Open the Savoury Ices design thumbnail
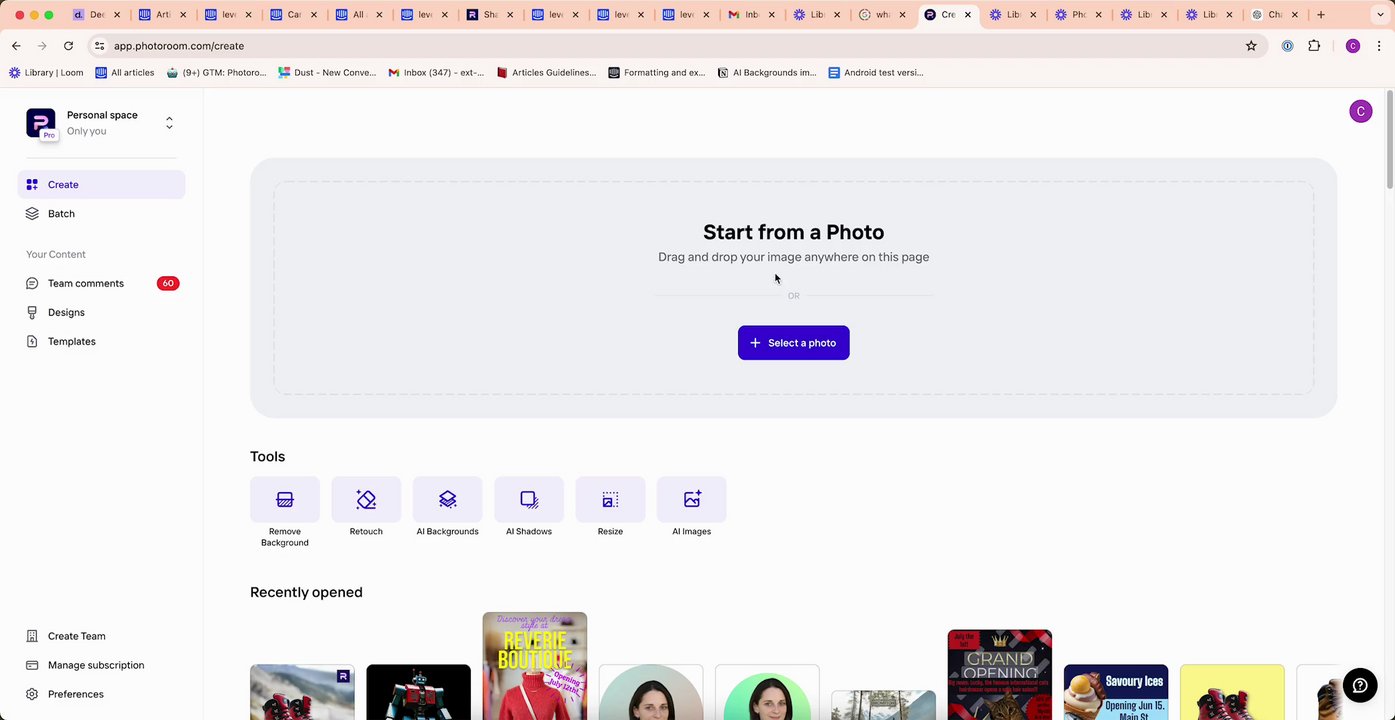Screen dimensions: 1395x720 pos(1116,692)
